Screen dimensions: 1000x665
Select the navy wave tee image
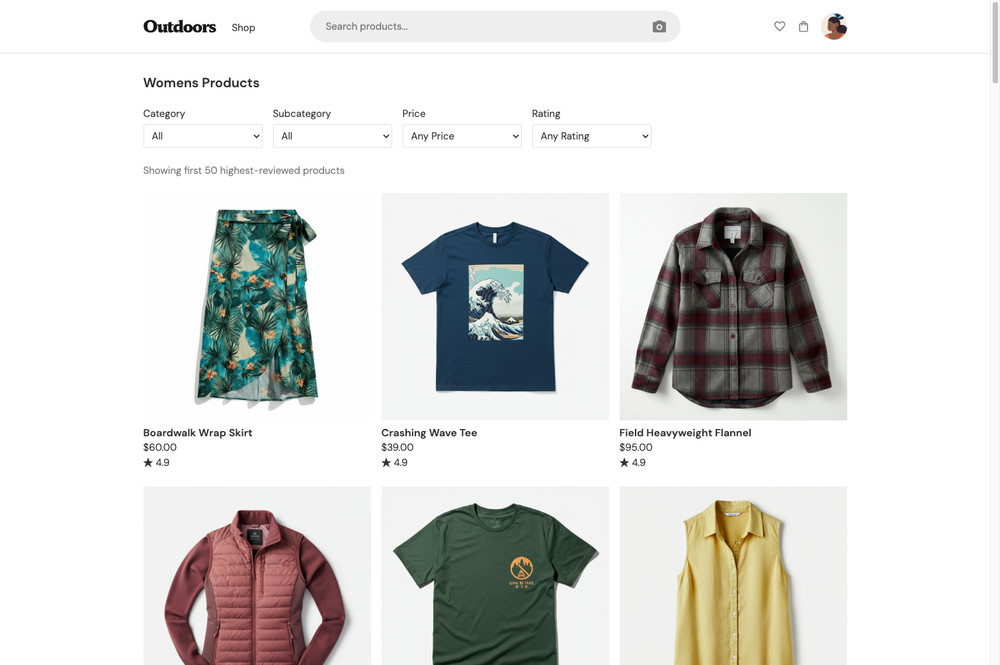point(495,307)
